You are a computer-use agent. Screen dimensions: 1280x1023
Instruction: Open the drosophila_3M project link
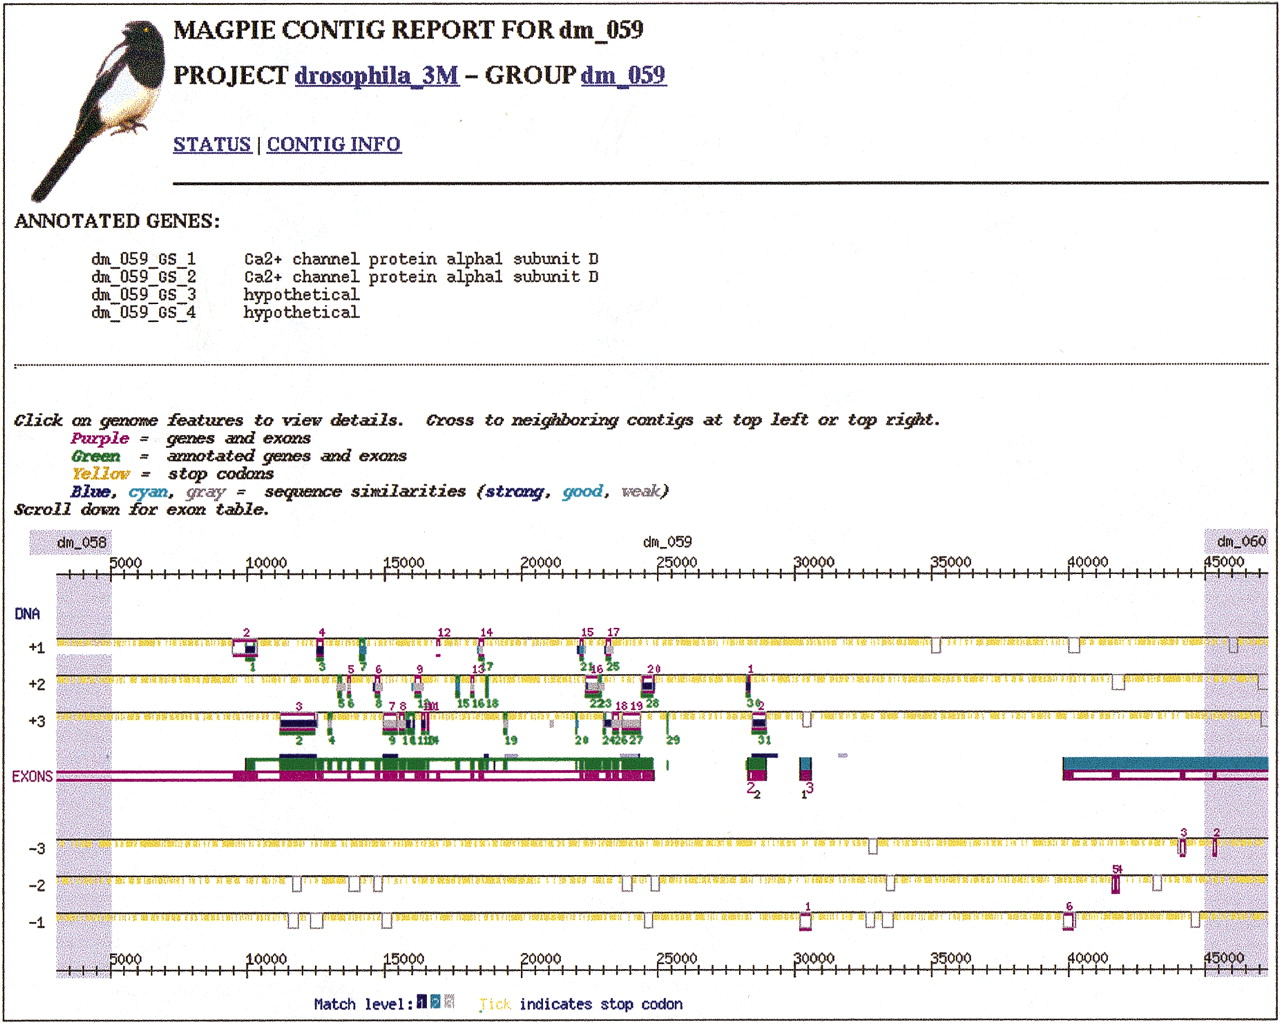point(376,76)
